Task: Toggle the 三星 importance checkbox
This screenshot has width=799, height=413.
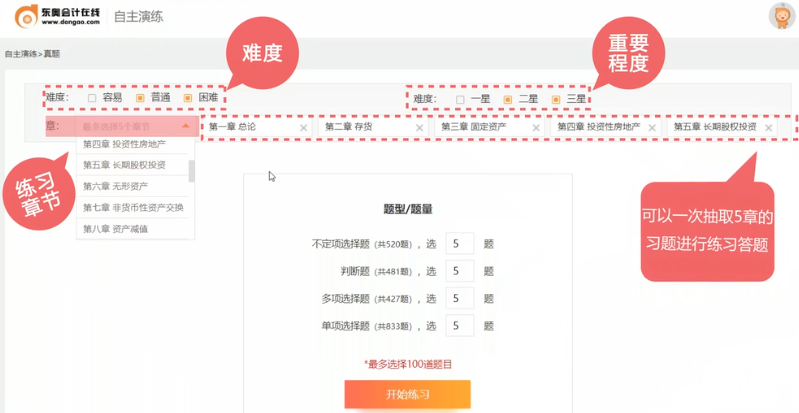Action: coord(556,99)
